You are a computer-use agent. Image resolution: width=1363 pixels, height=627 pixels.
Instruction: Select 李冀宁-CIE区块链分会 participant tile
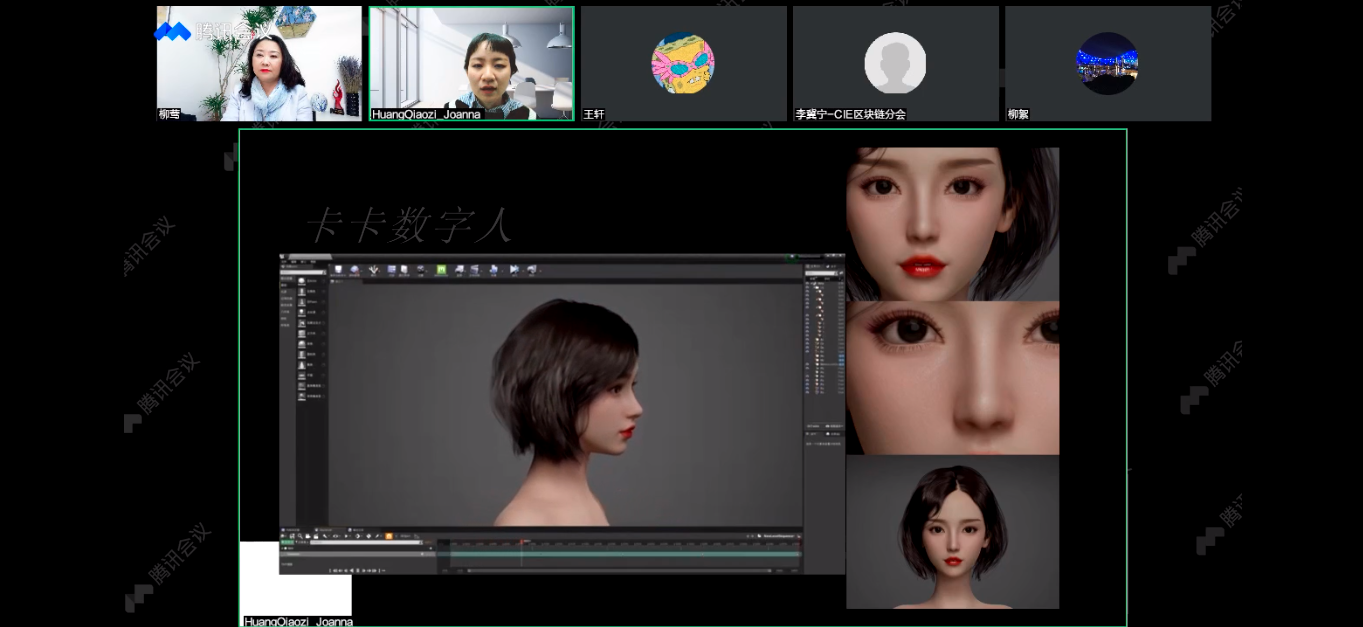[895, 63]
